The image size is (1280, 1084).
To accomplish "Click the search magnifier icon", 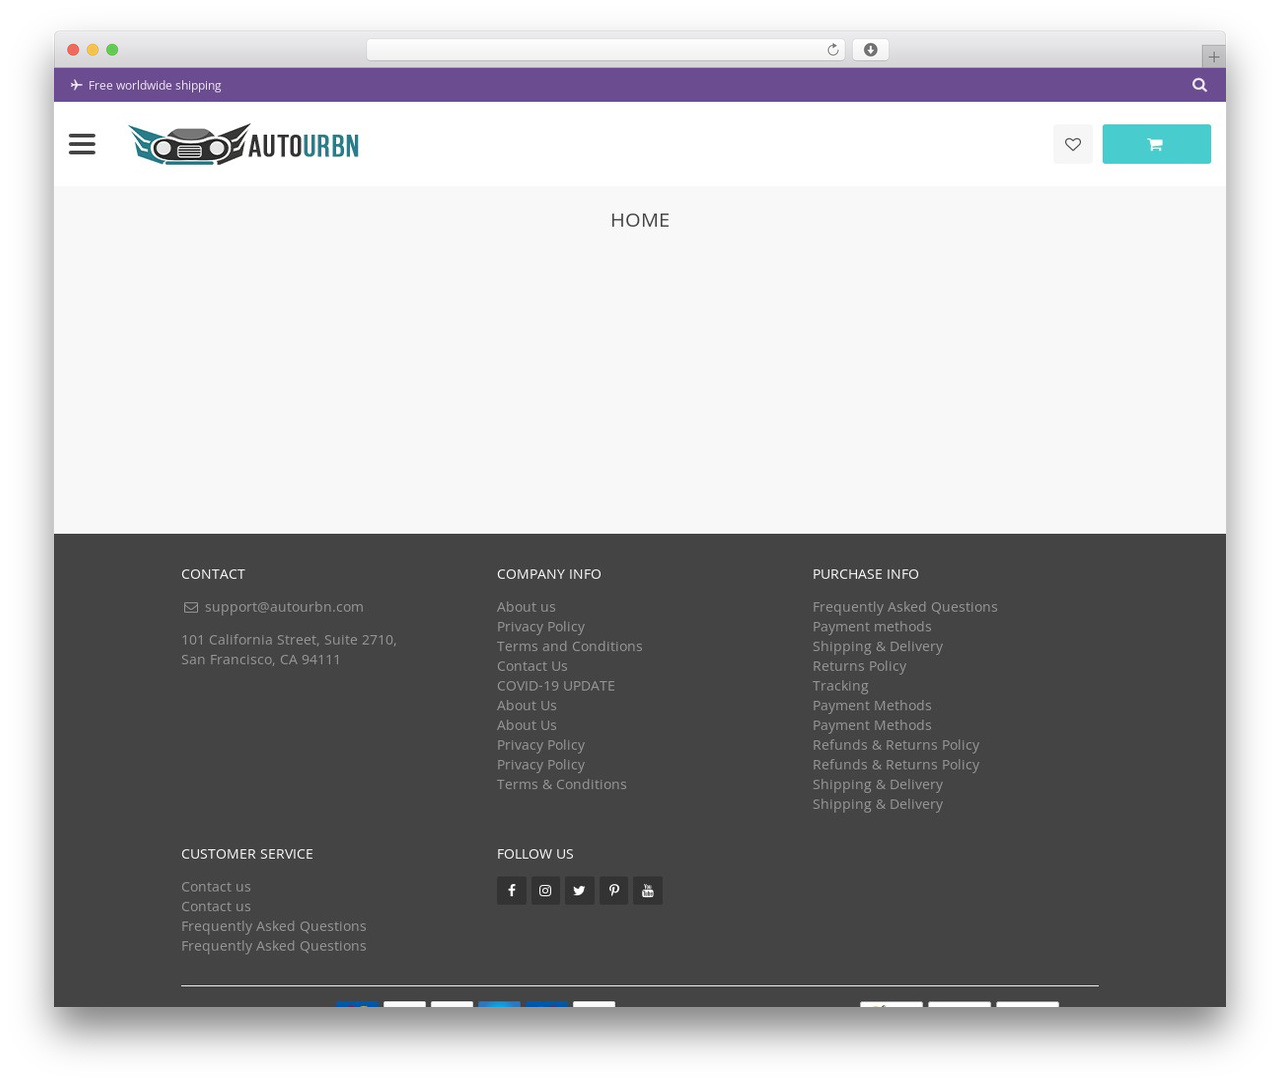I will (1200, 85).
